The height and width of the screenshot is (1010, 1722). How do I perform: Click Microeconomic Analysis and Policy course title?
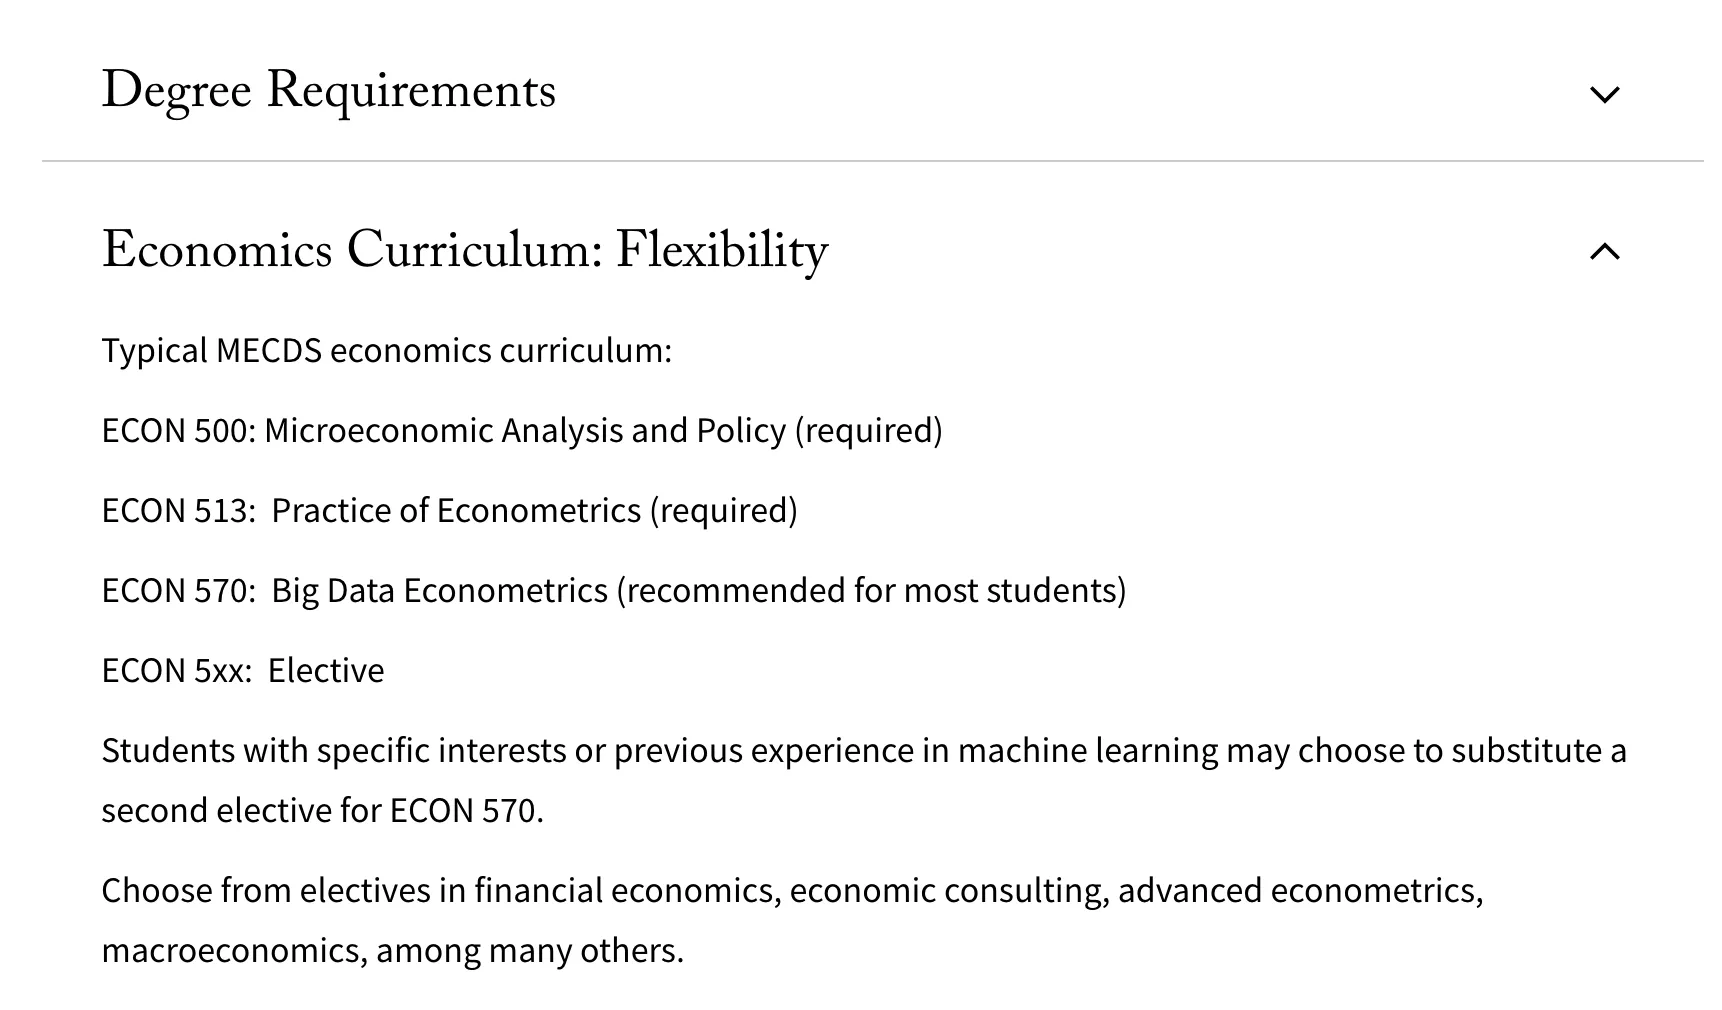point(525,431)
